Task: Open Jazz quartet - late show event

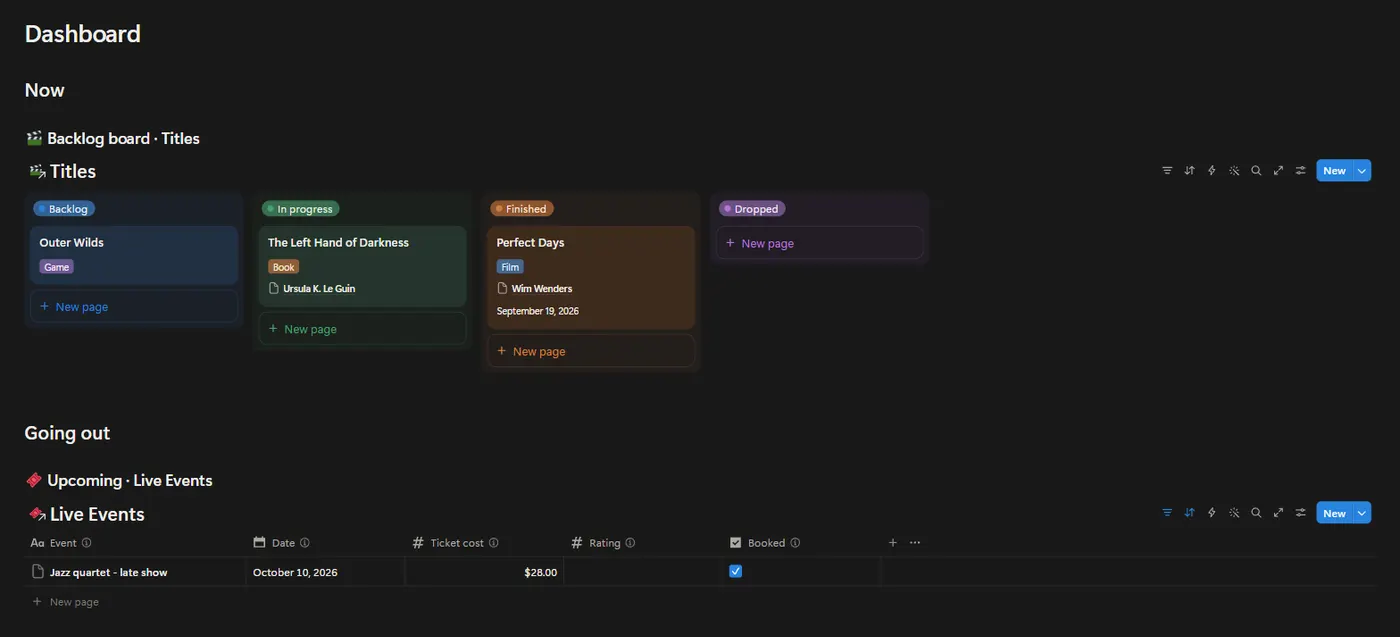Action: click(x=108, y=572)
